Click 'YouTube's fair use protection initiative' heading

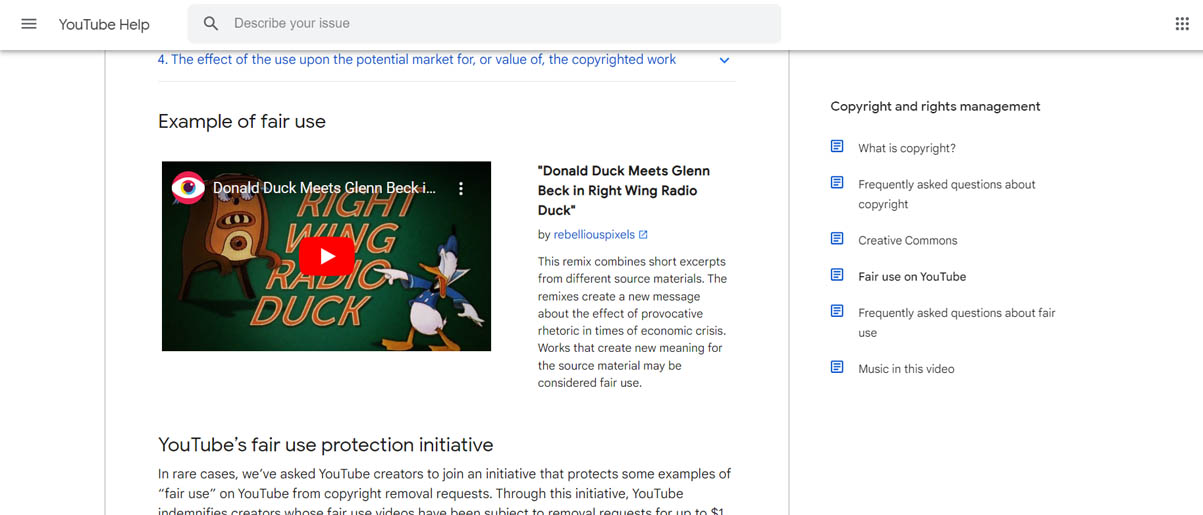click(326, 445)
